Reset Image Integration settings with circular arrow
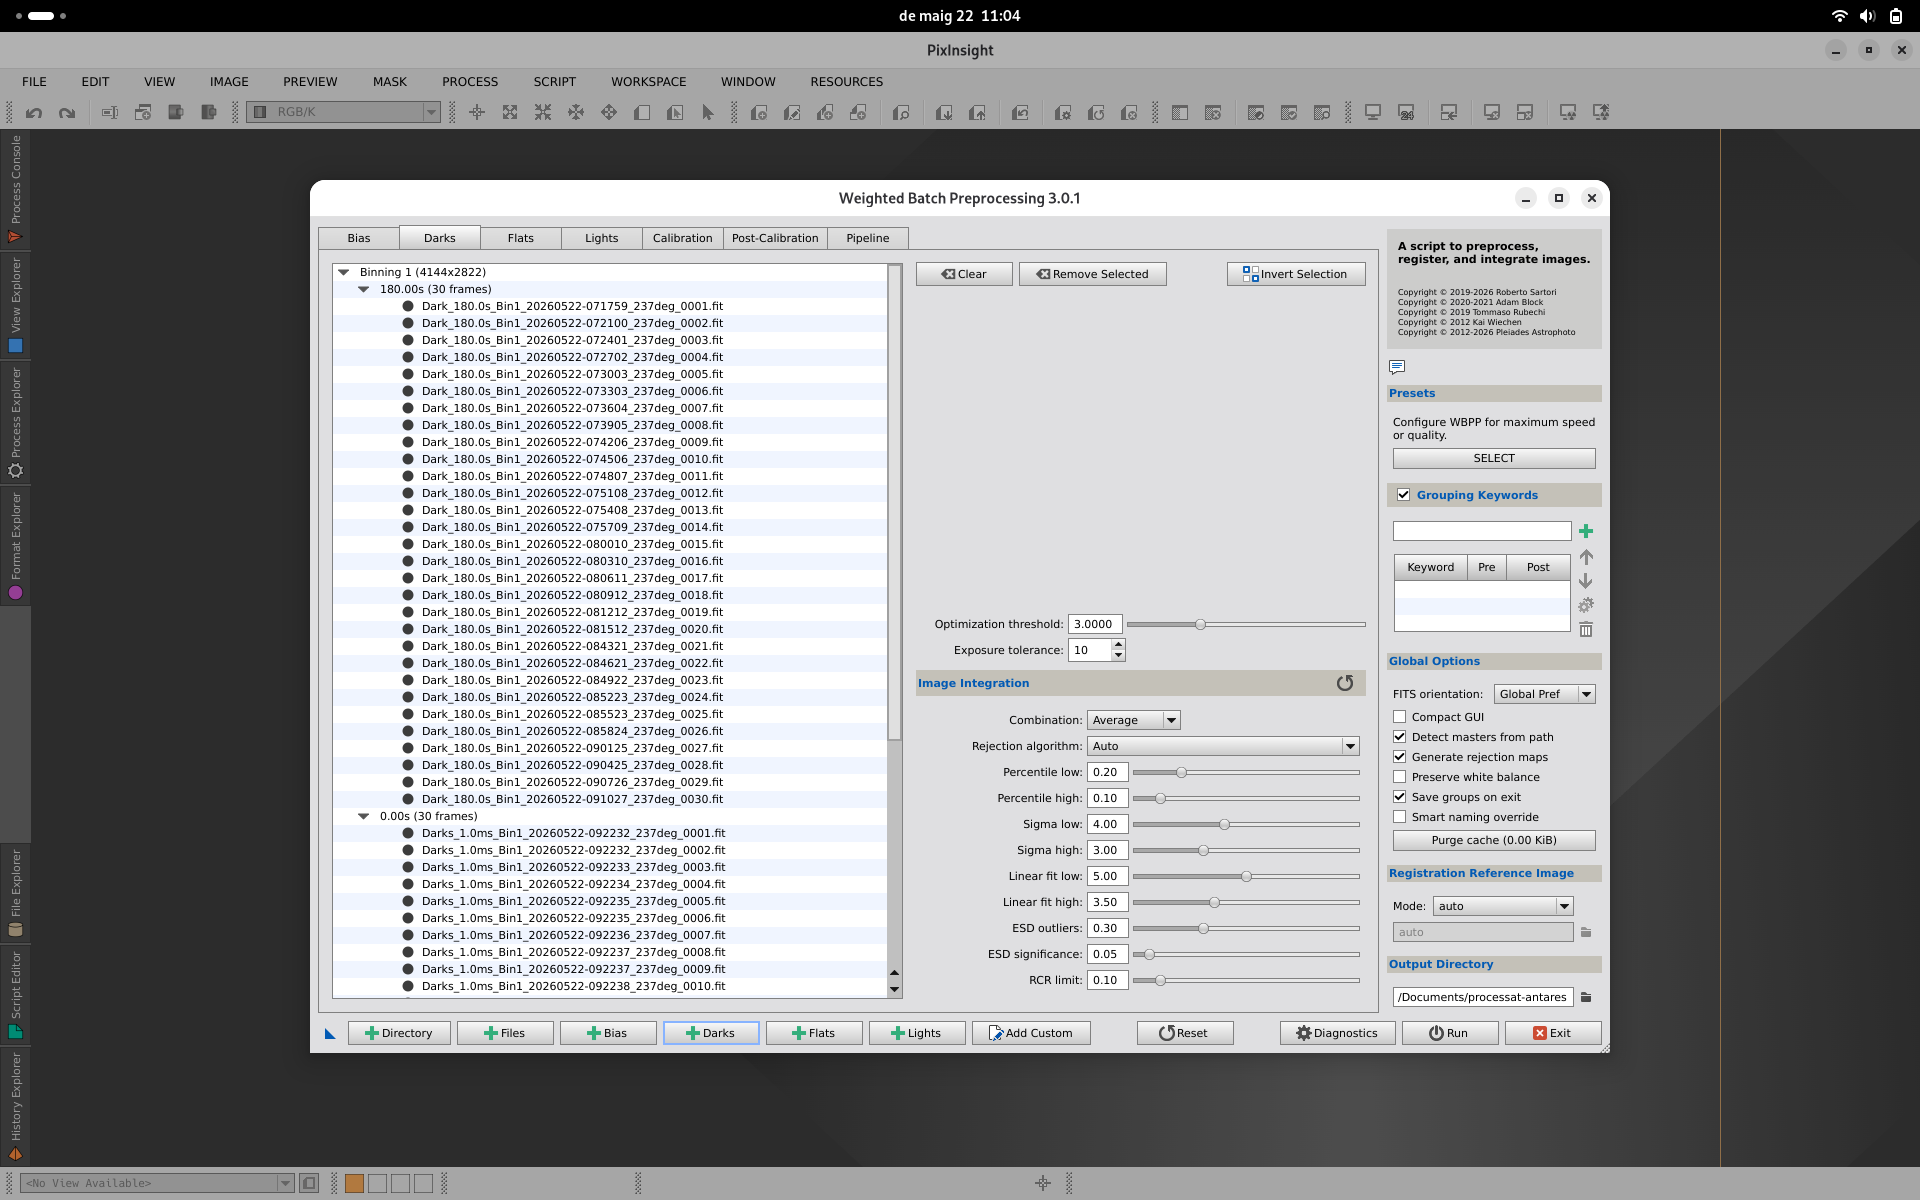1920x1200 pixels. point(1345,683)
